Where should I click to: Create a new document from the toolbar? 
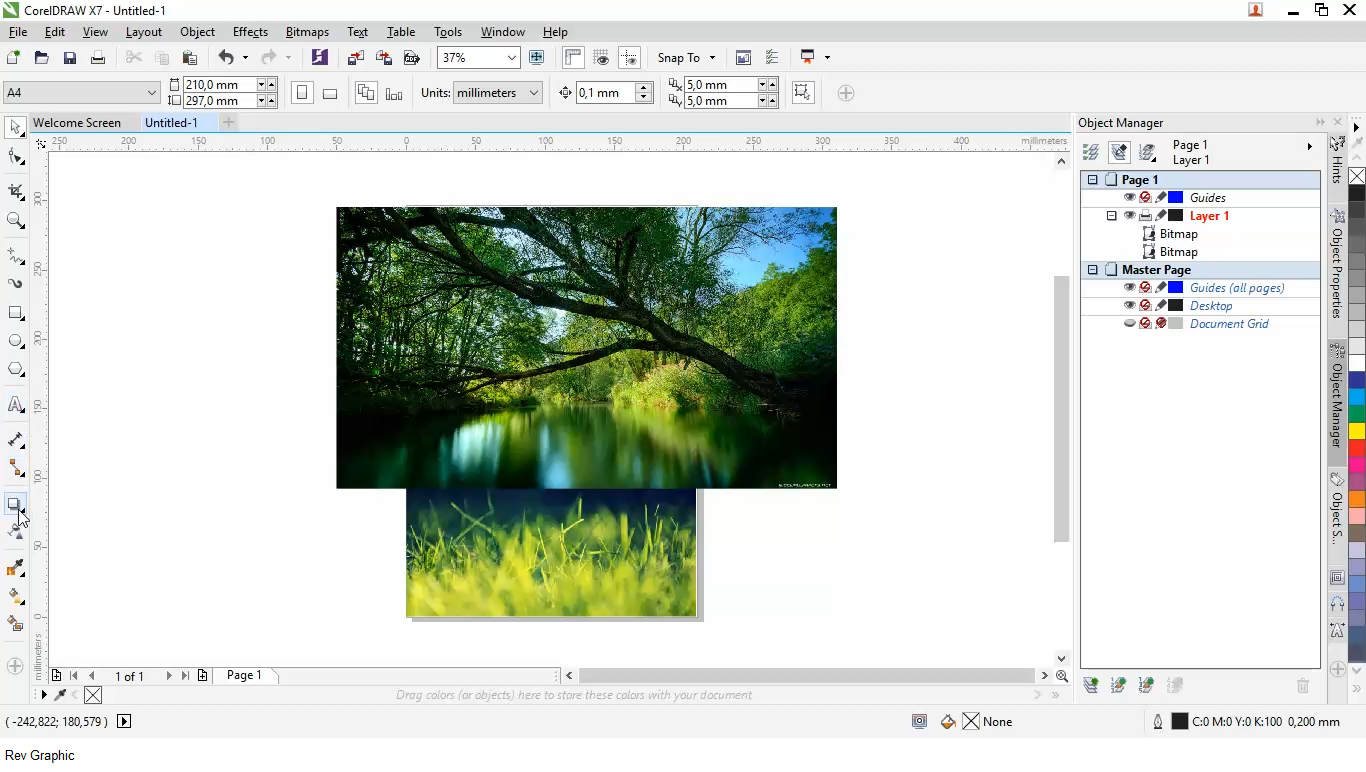[14, 58]
